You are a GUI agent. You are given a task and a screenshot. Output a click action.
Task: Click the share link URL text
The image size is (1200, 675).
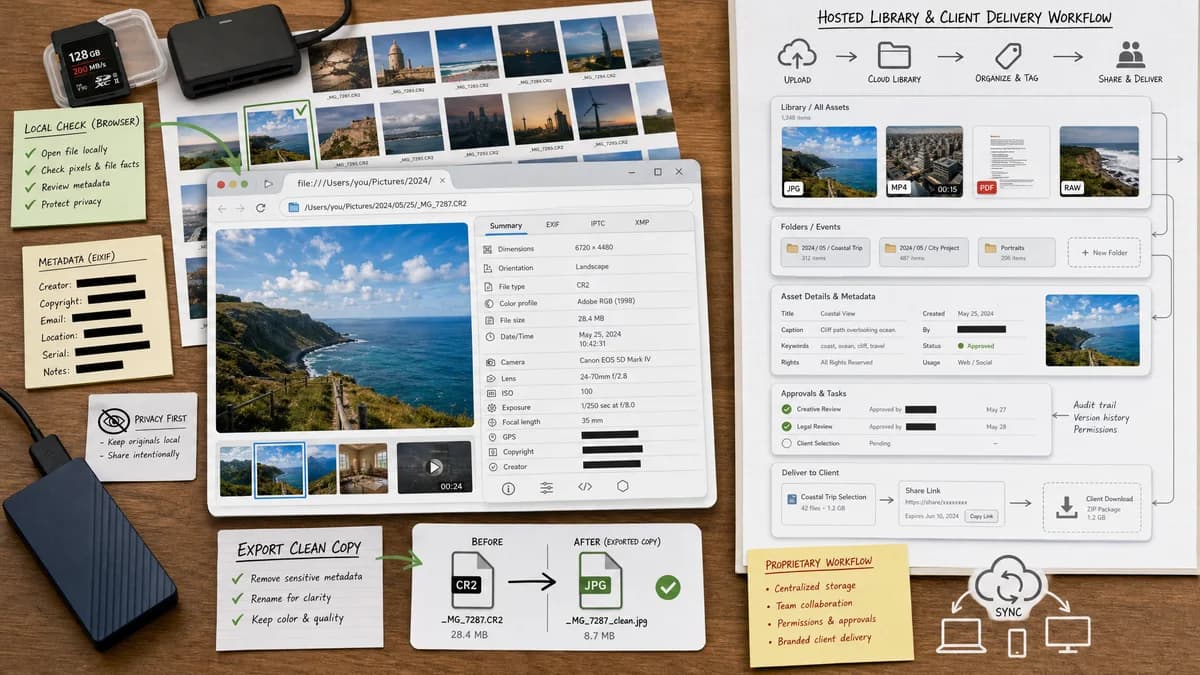935,502
